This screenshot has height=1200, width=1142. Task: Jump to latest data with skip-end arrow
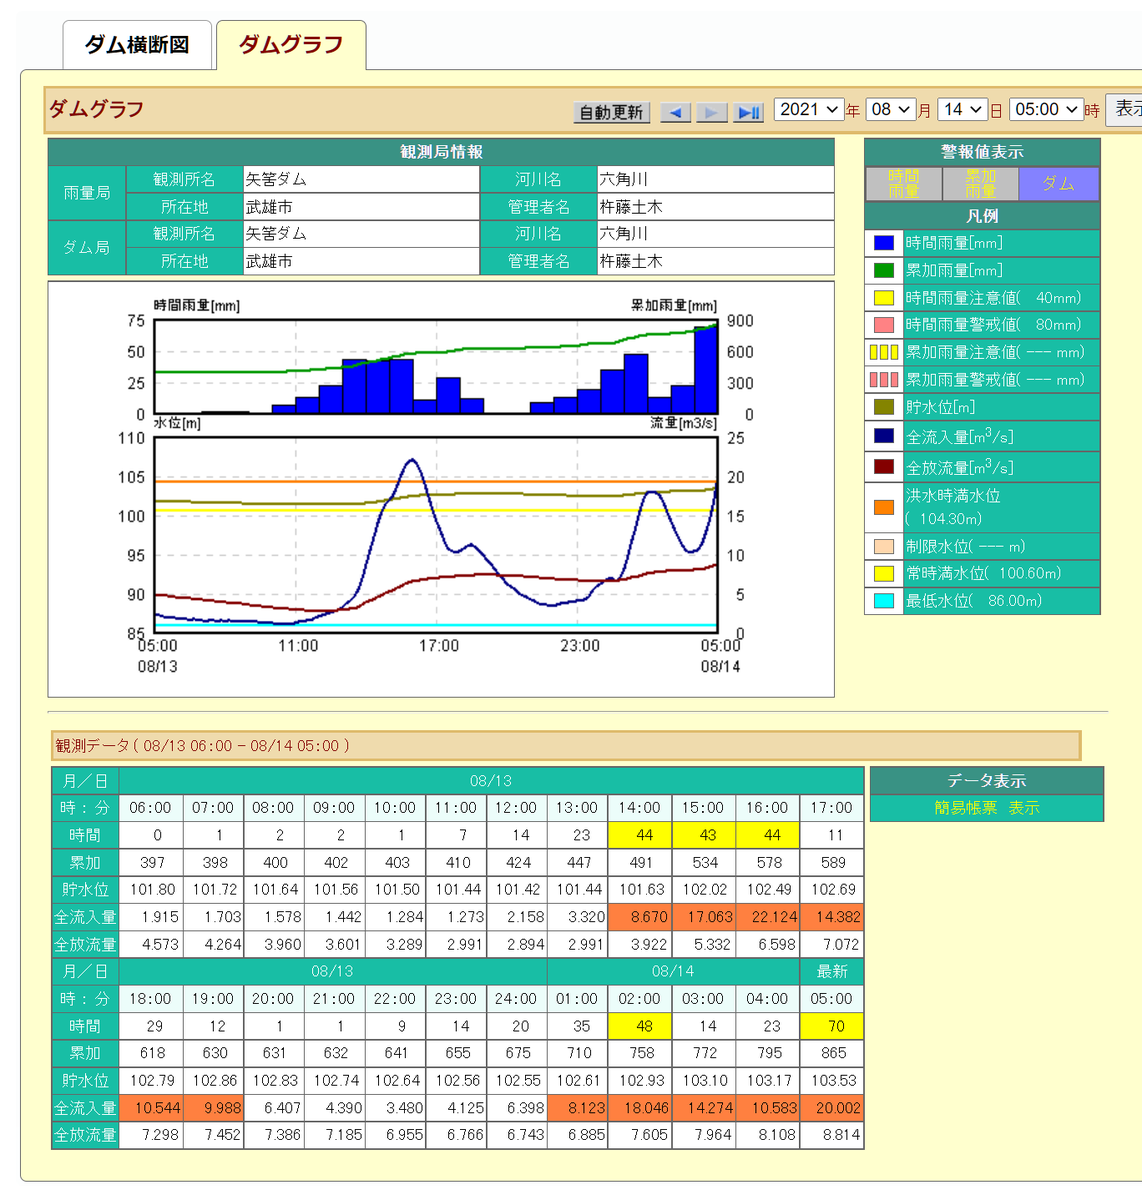(748, 112)
